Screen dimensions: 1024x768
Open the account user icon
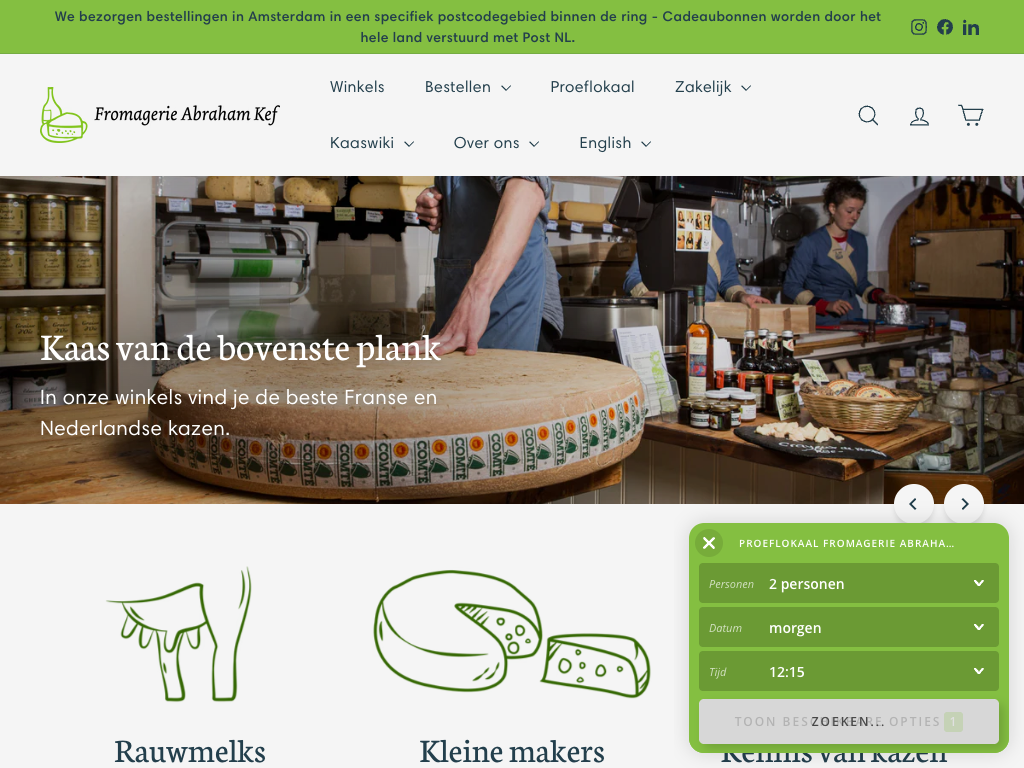(x=920, y=116)
